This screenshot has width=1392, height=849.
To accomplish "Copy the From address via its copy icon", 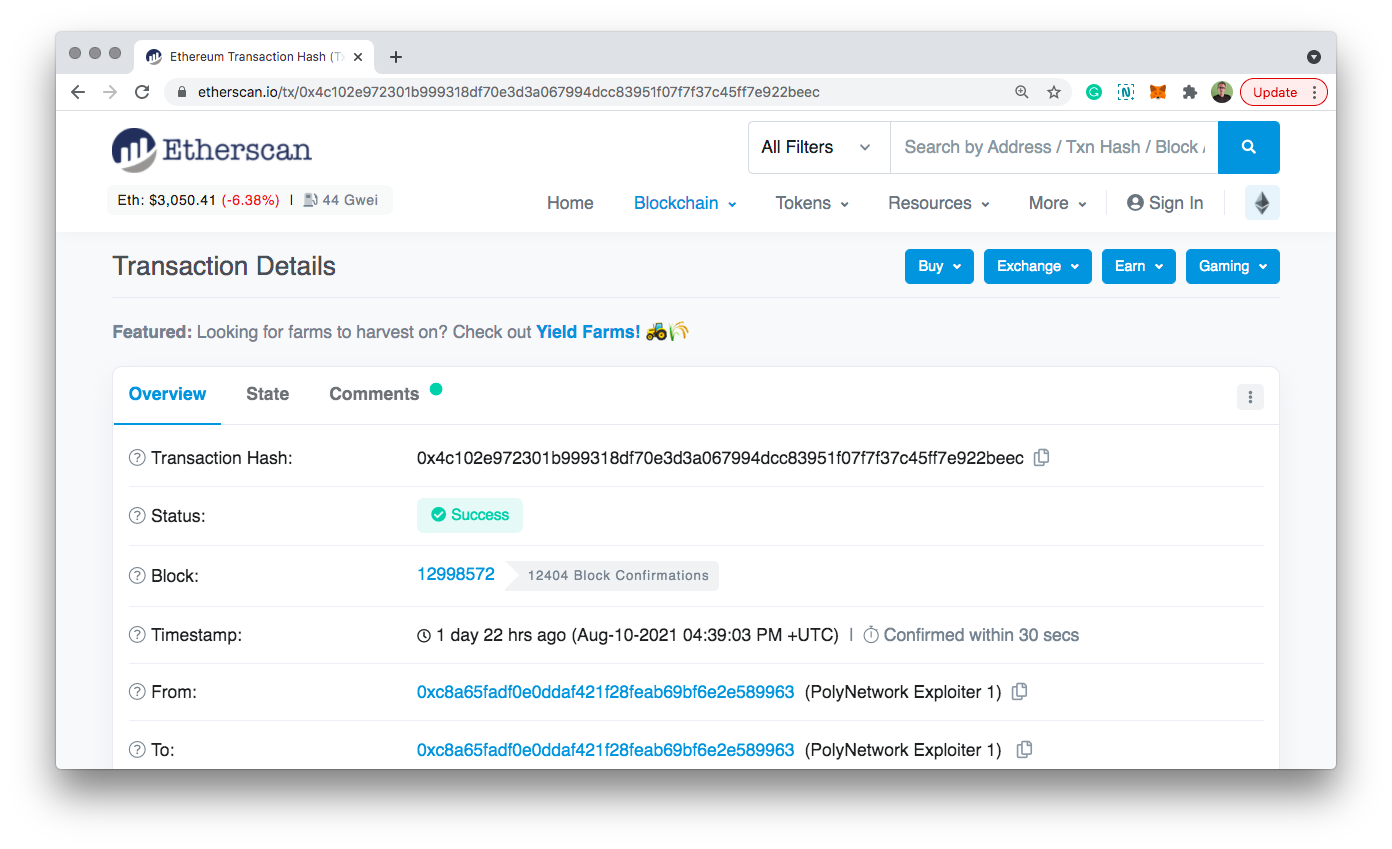I will [1019, 691].
